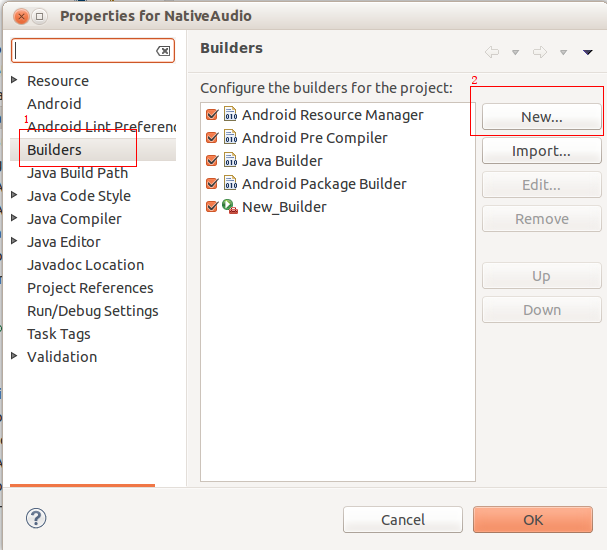
Task: Click the Edit... button
Action: [542, 185]
